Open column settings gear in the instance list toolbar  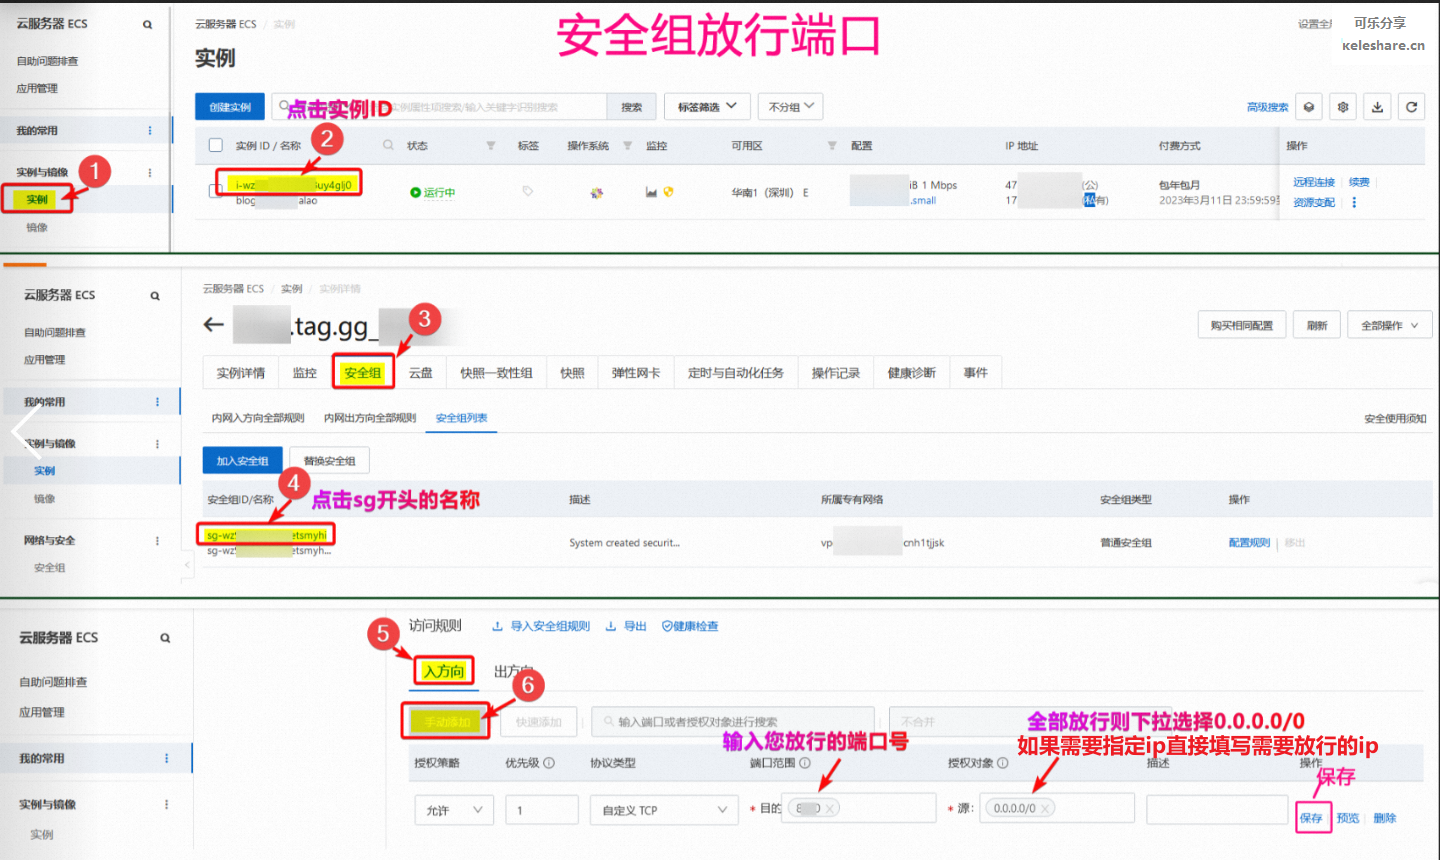pyautogui.click(x=1343, y=107)
